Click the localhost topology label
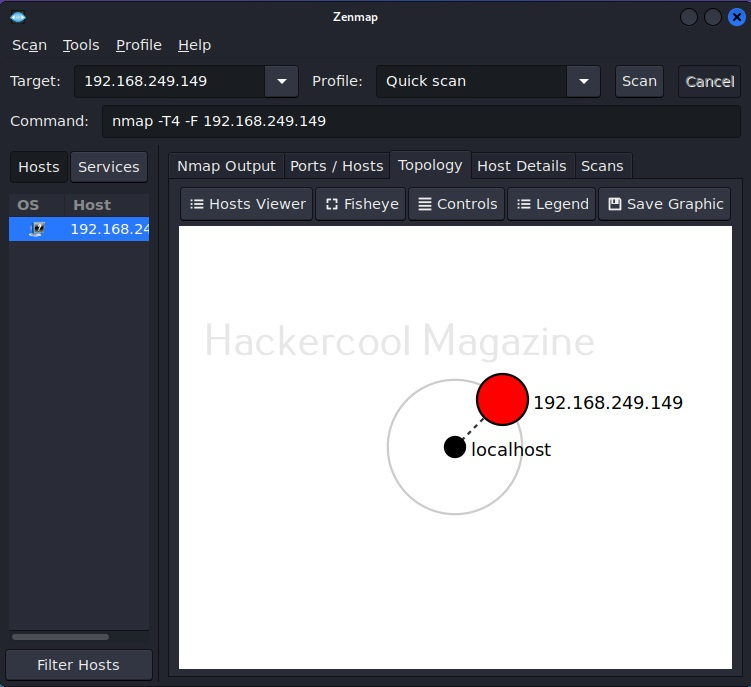 click(x=511, y=449)
